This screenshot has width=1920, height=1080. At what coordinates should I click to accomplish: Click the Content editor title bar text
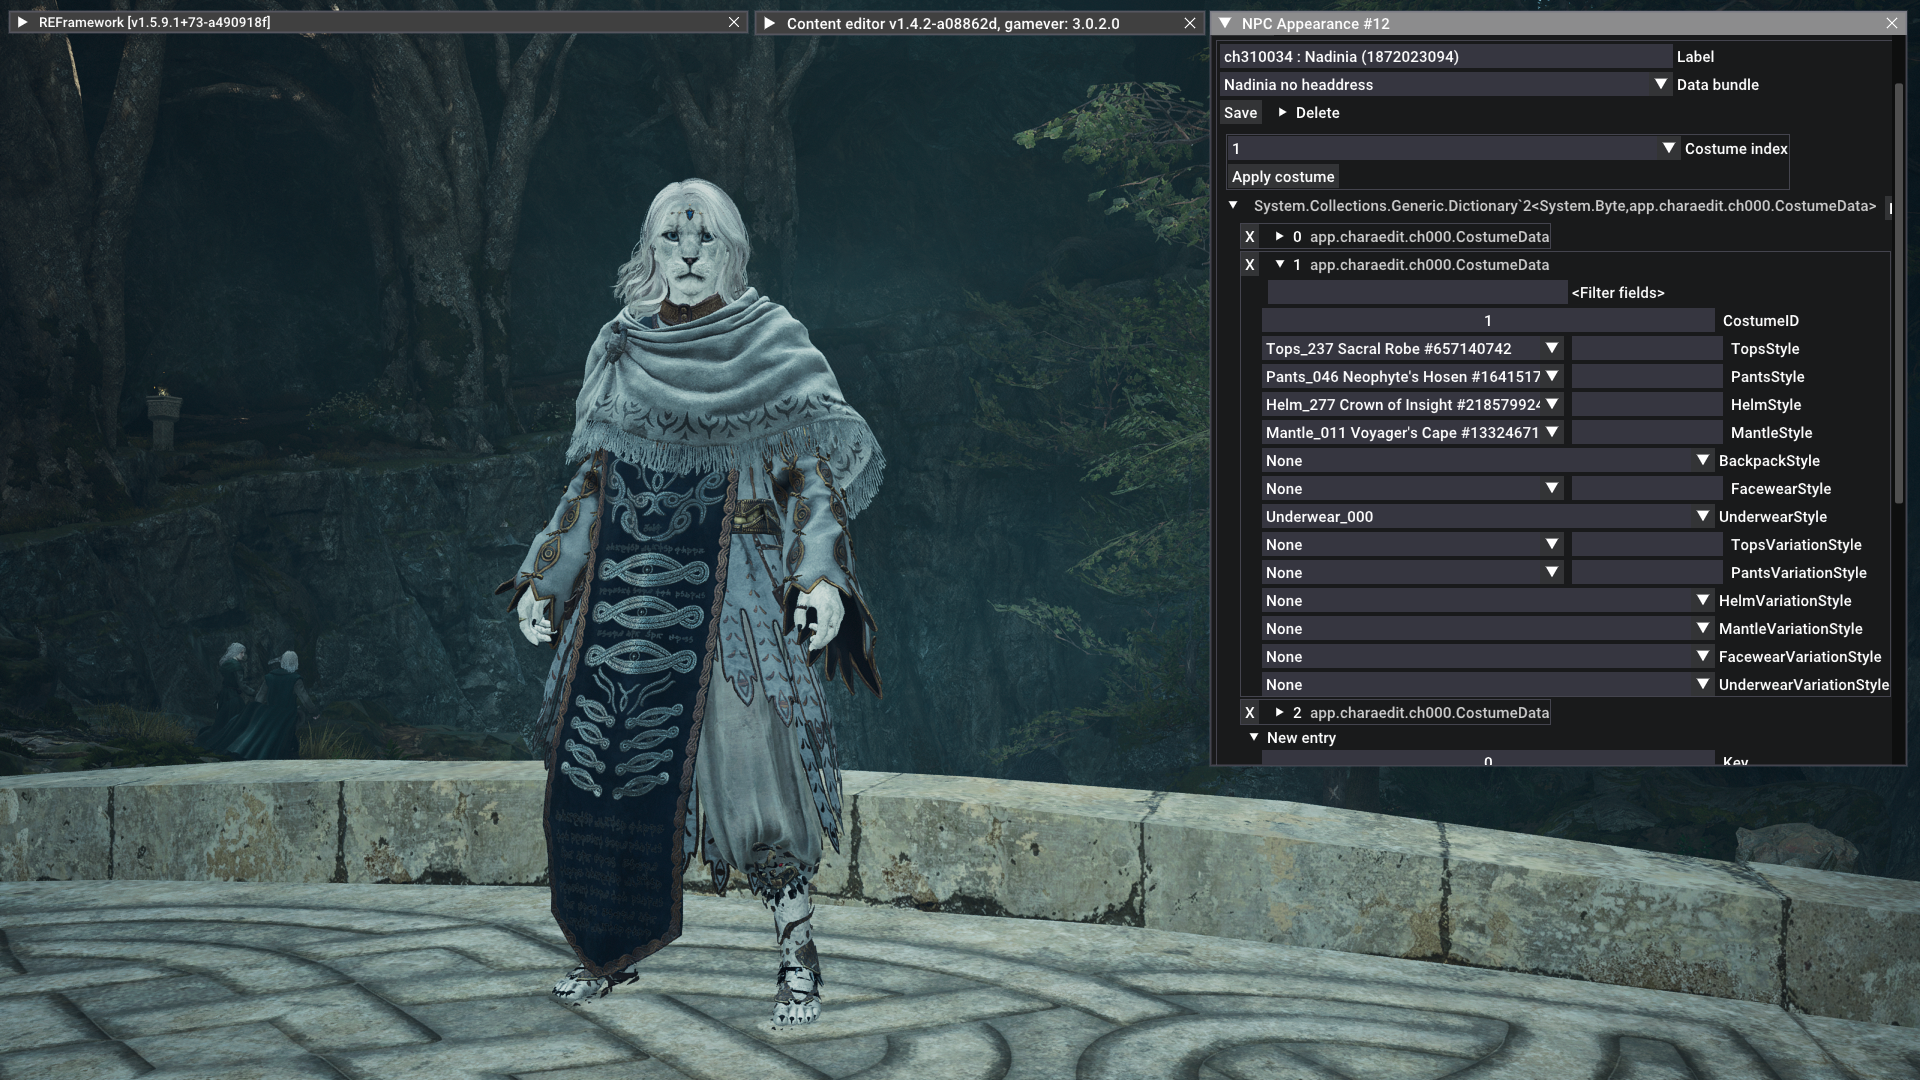click(x=953, y=23)
